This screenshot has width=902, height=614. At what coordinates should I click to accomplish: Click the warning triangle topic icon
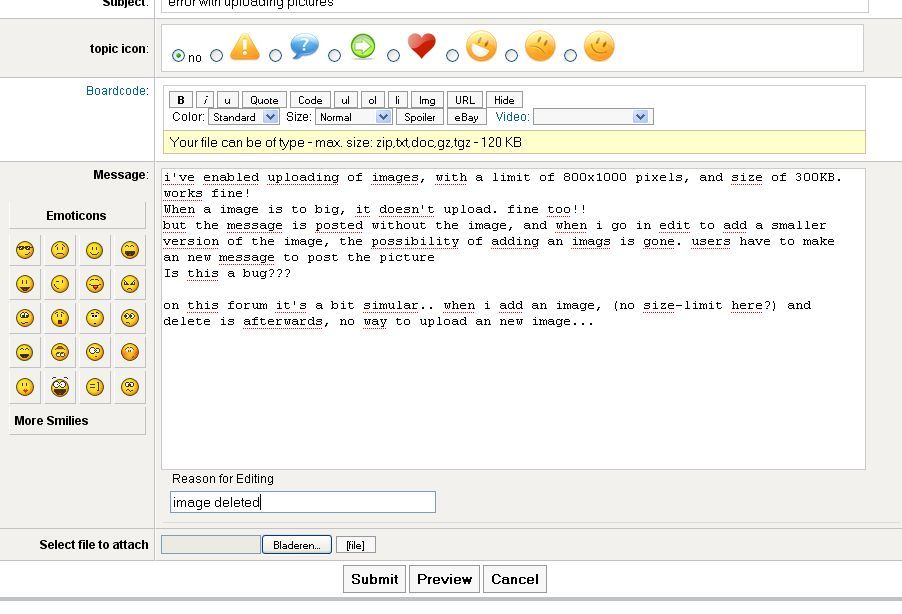pyautogui.click(x=245, y=47)
